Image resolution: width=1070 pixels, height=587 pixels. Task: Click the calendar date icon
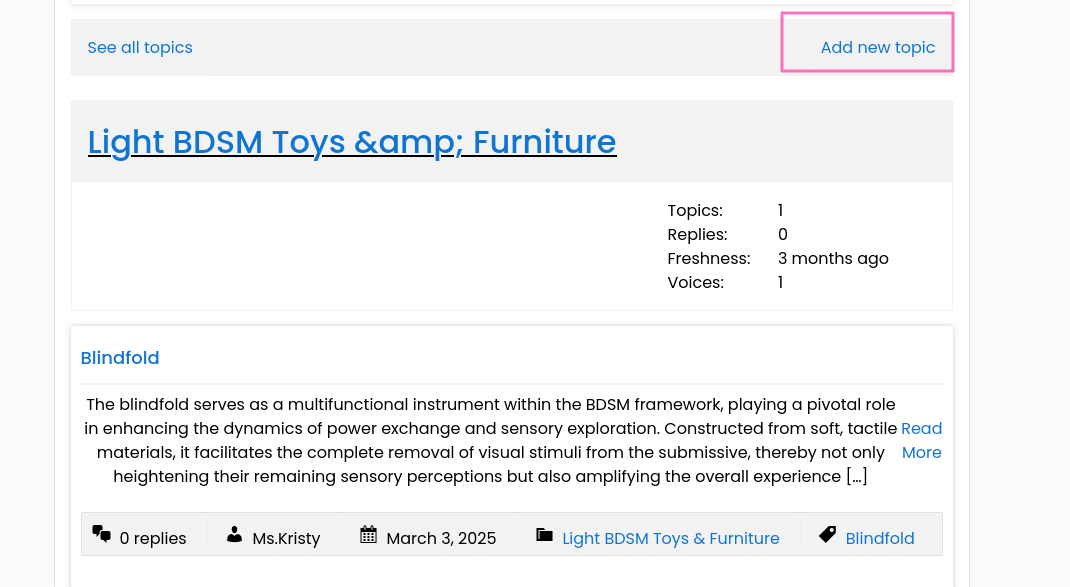tap(368, 534)
